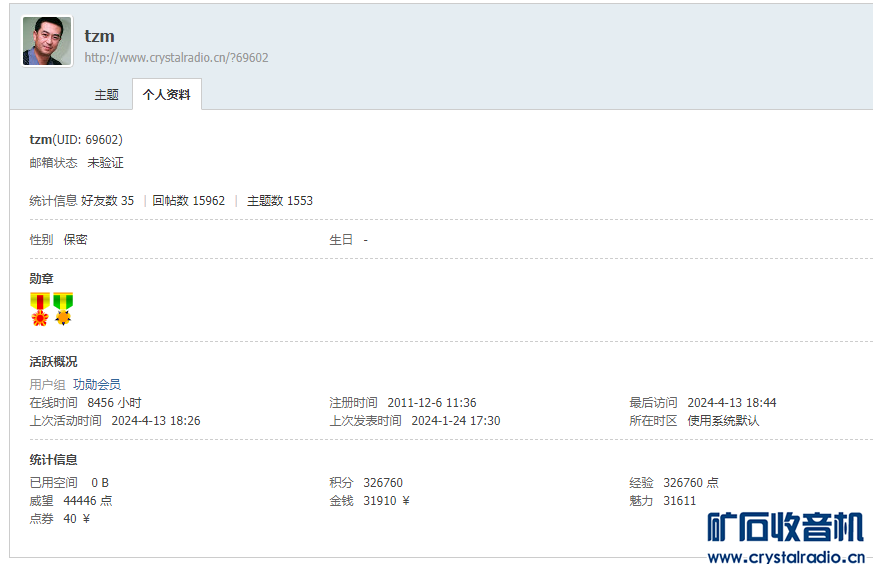This screenshot has height=570, width=873.
Task: Open the 主题数 1553 threads link
Action: (280, 201)
